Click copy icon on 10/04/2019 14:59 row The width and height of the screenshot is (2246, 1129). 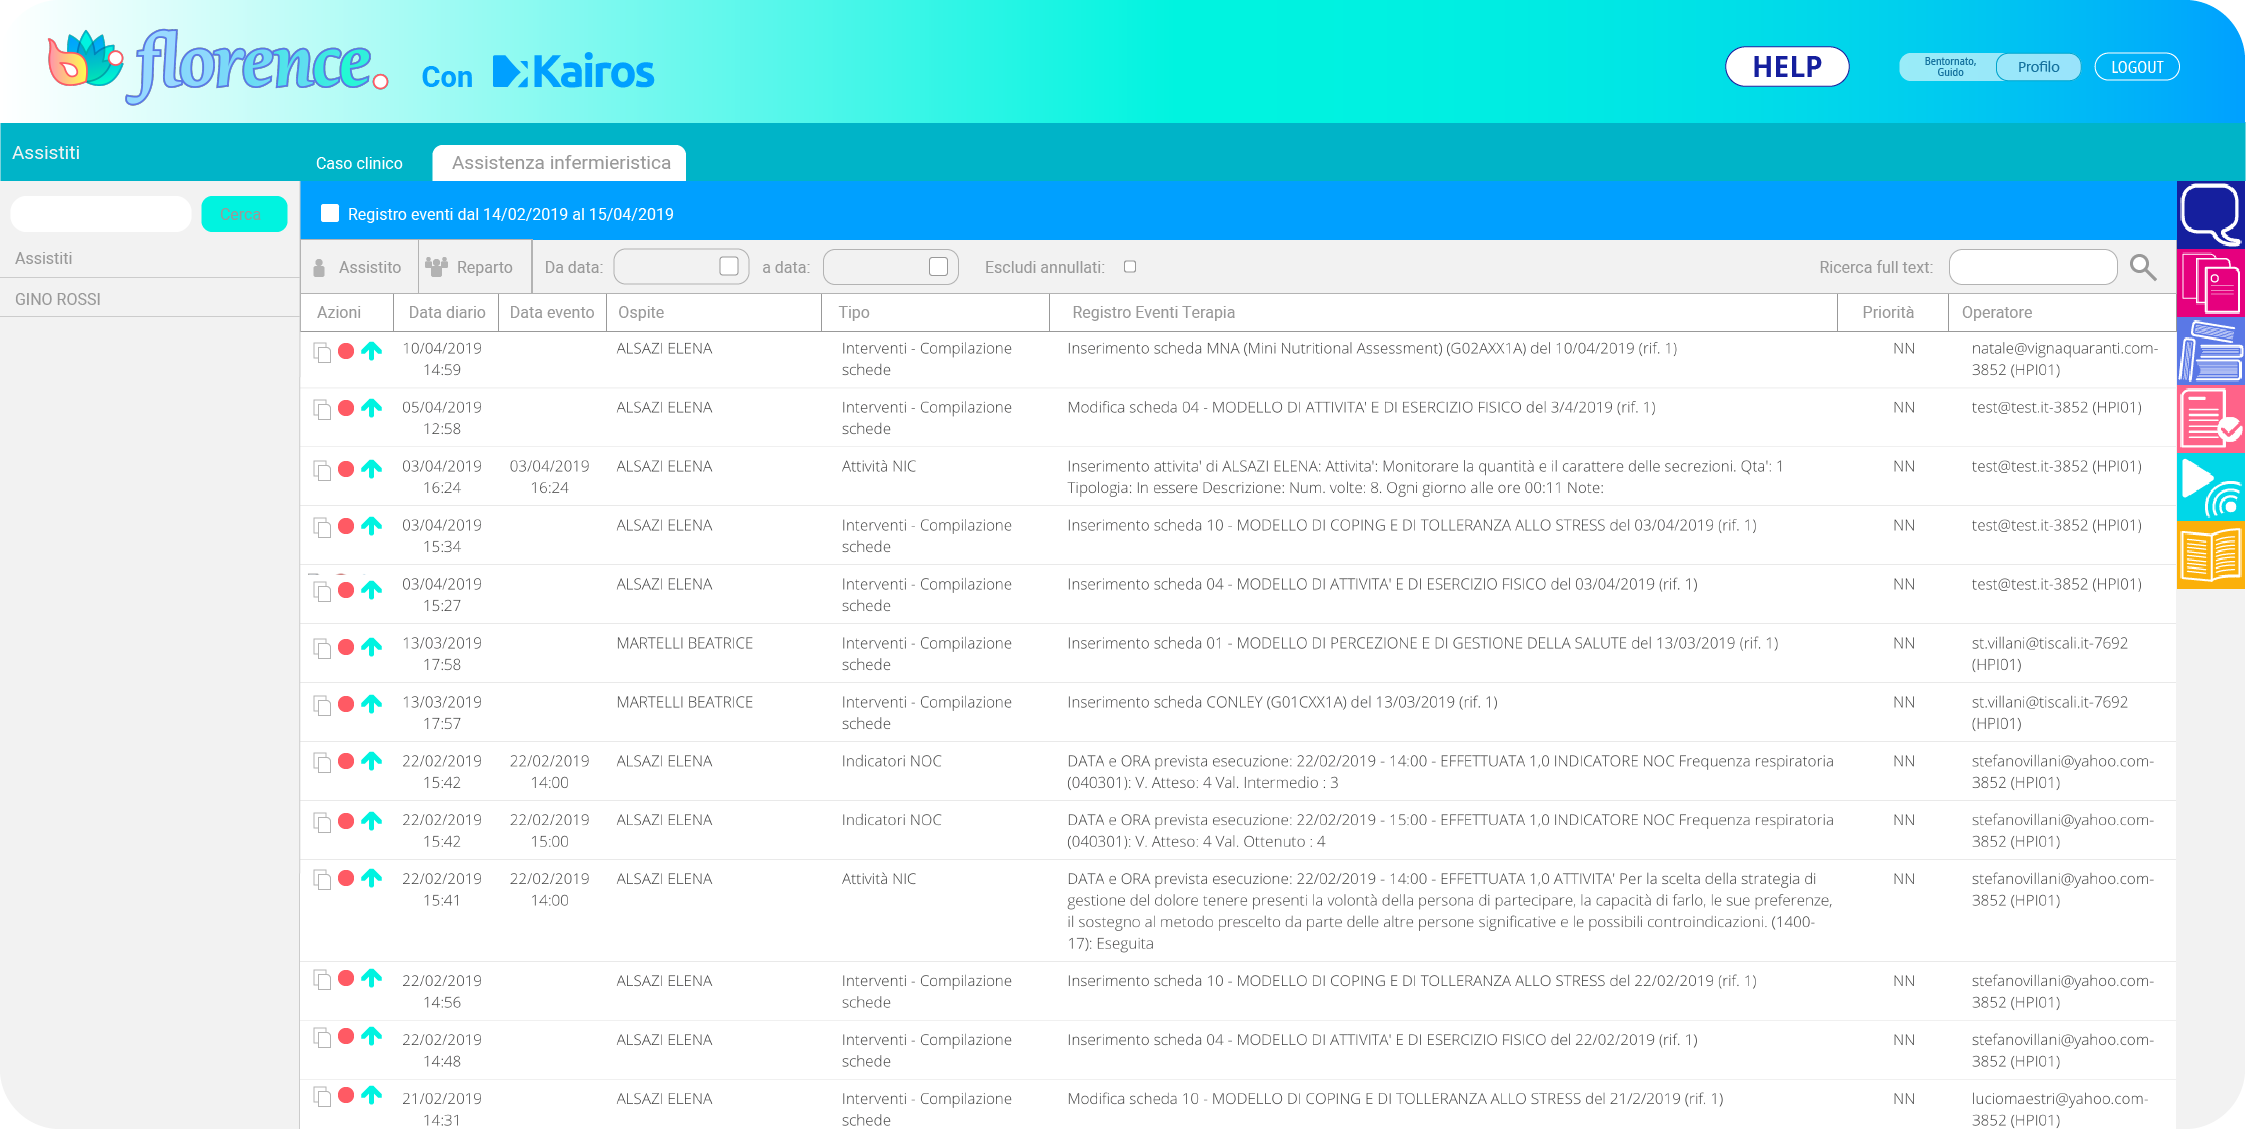pos(322,352)
